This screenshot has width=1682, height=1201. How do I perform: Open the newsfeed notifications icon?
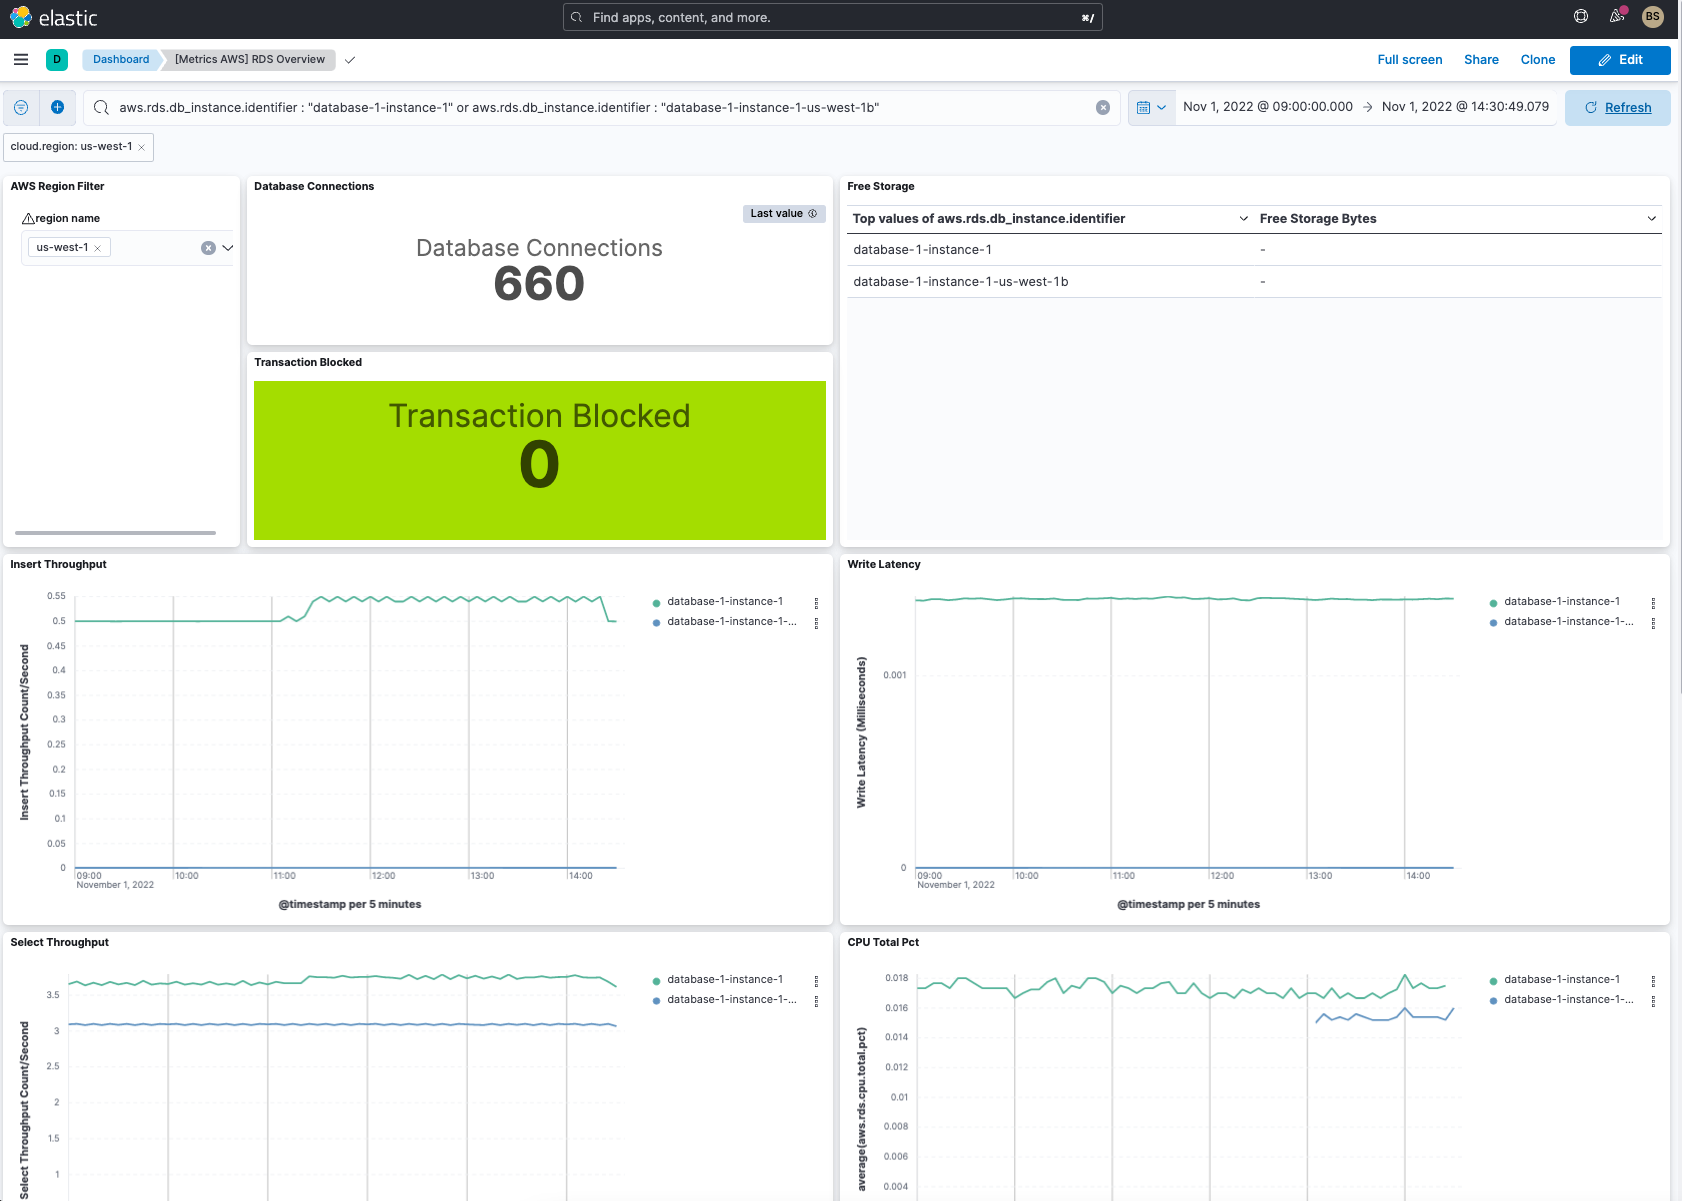(x=1616, y=16)
